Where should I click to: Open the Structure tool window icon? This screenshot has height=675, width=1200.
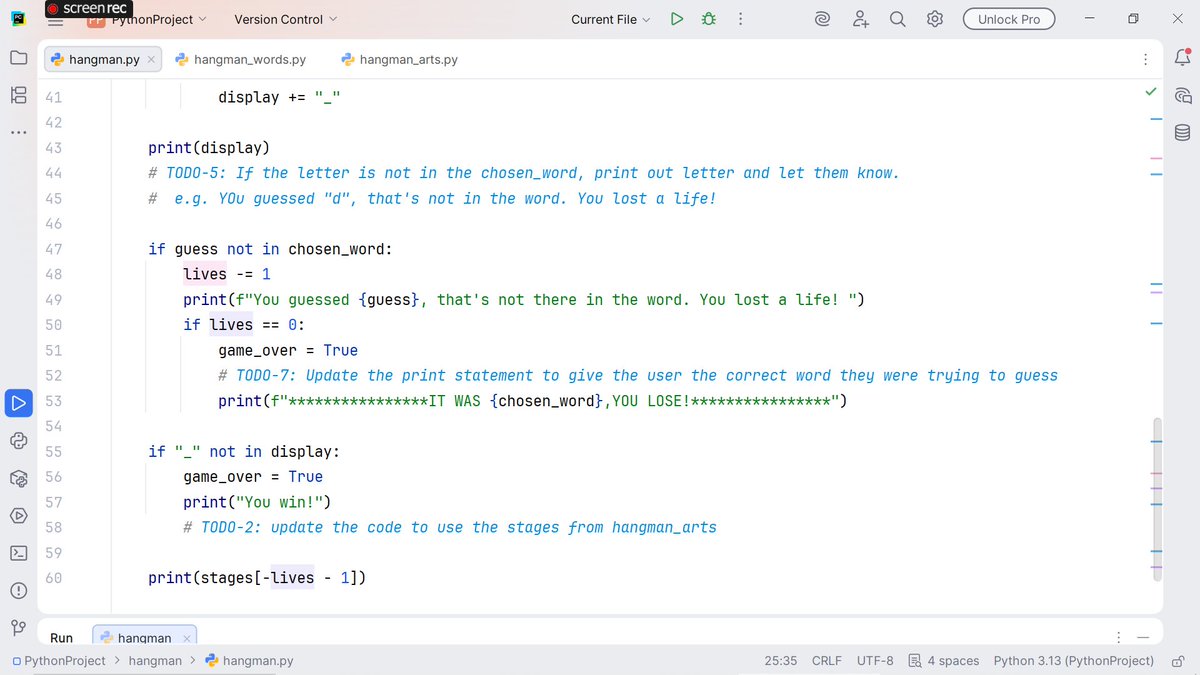pyautogui.click(x=18, y=95)
